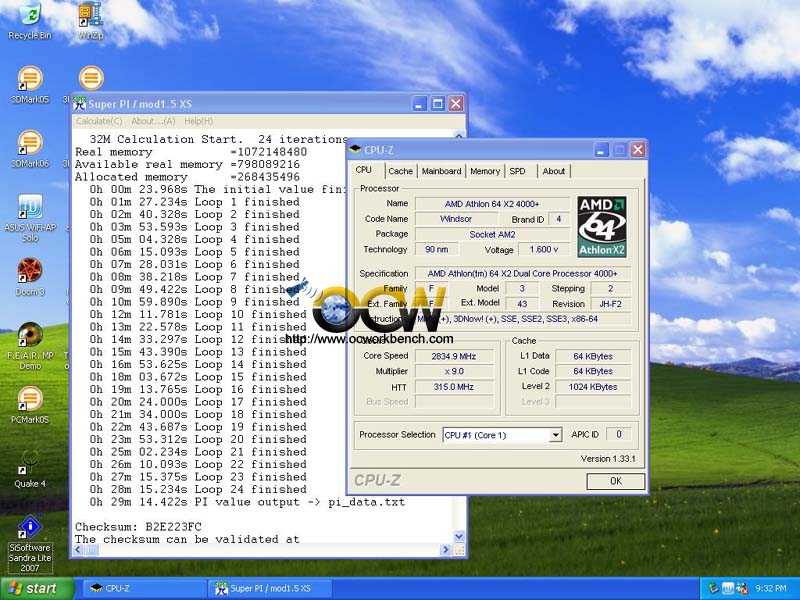Select the 3DMark05 desktop shortcut
The image size is (800, 600).
pos(30,85)
